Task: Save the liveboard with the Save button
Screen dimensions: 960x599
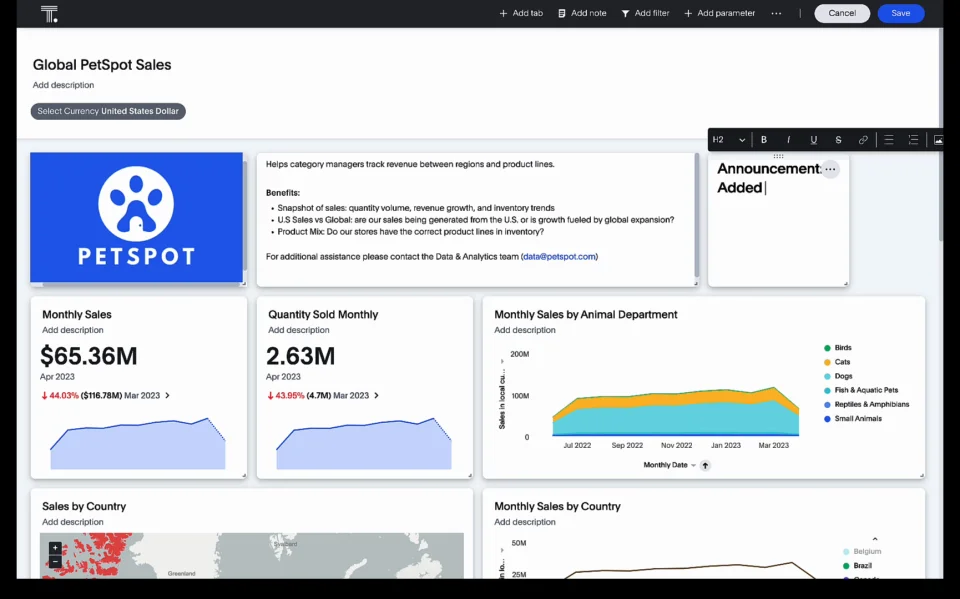Action: [x=900, y=13]
